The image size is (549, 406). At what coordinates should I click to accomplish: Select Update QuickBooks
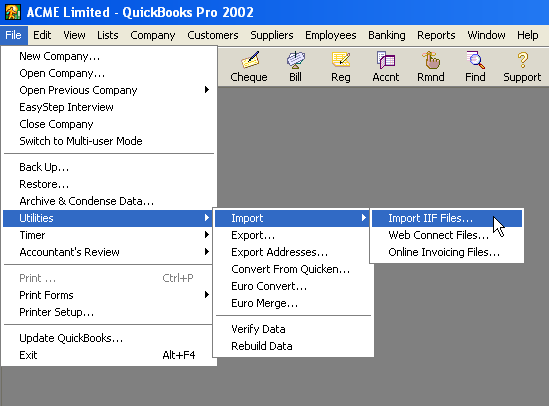pos(108,338)
